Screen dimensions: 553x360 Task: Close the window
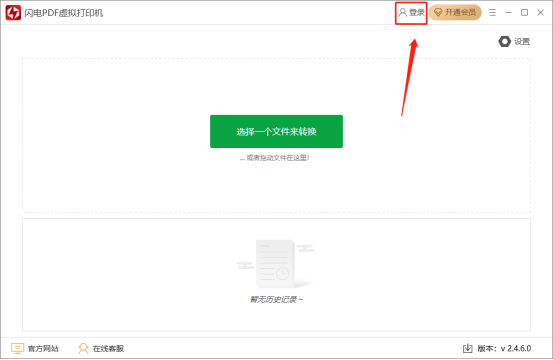point(540,13)
